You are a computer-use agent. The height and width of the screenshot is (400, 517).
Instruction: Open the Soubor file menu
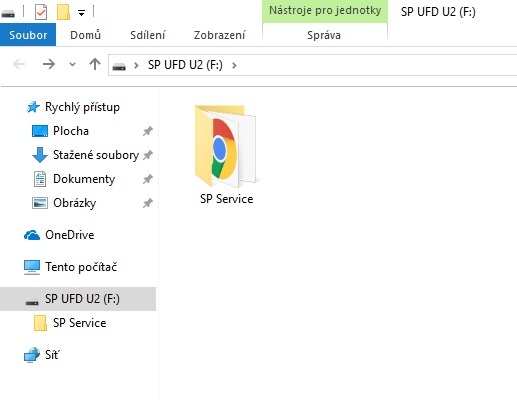click(x=28, y=35)
